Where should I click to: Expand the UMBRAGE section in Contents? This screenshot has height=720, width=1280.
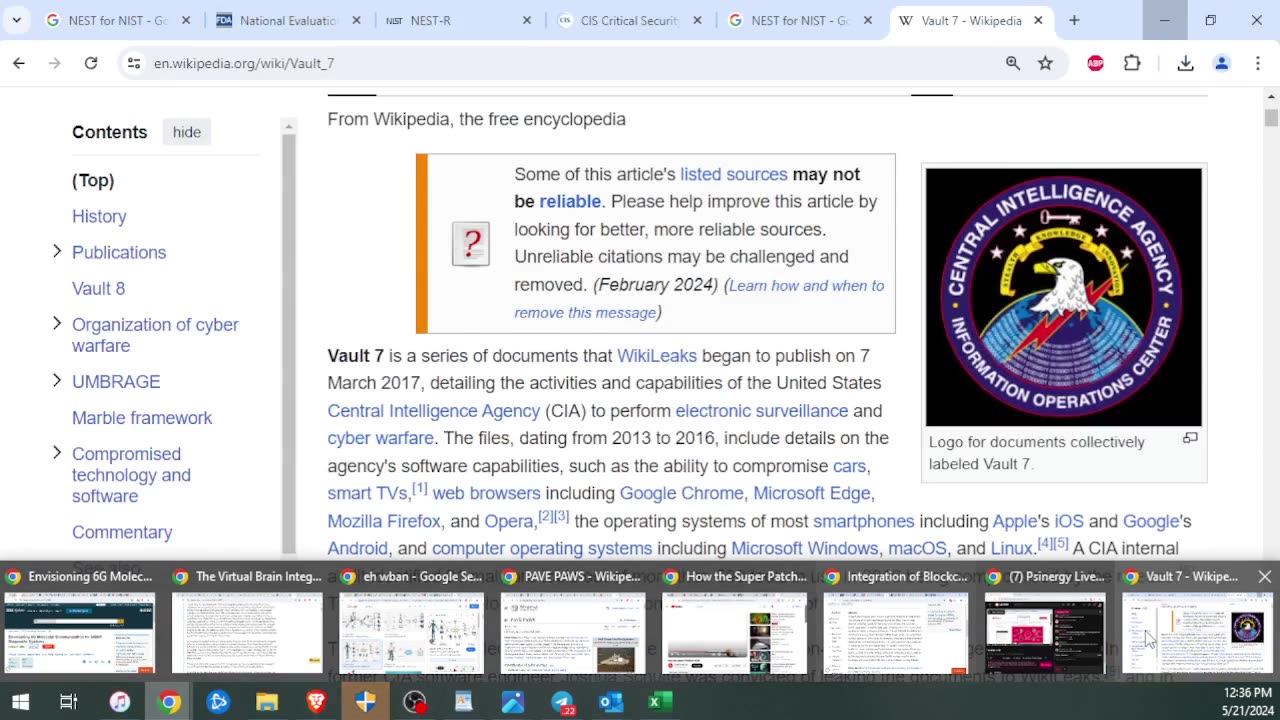57,380
